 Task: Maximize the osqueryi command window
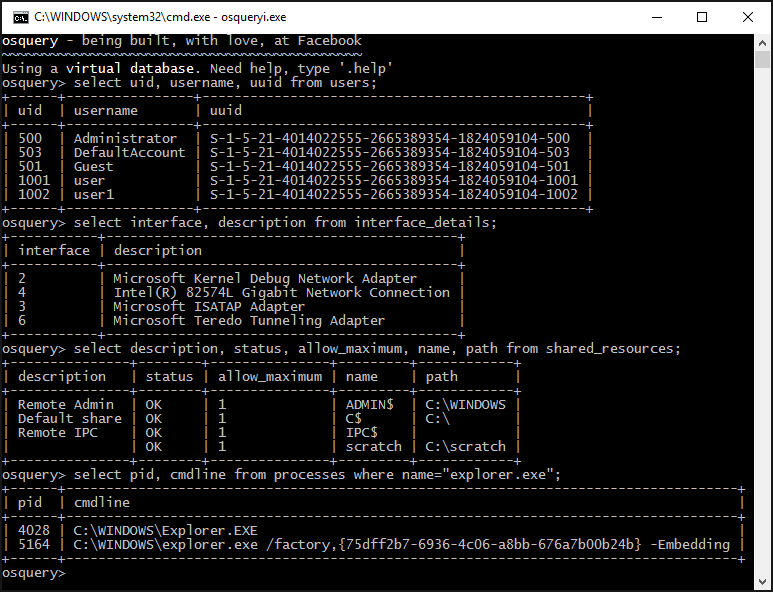coord(702,17)
